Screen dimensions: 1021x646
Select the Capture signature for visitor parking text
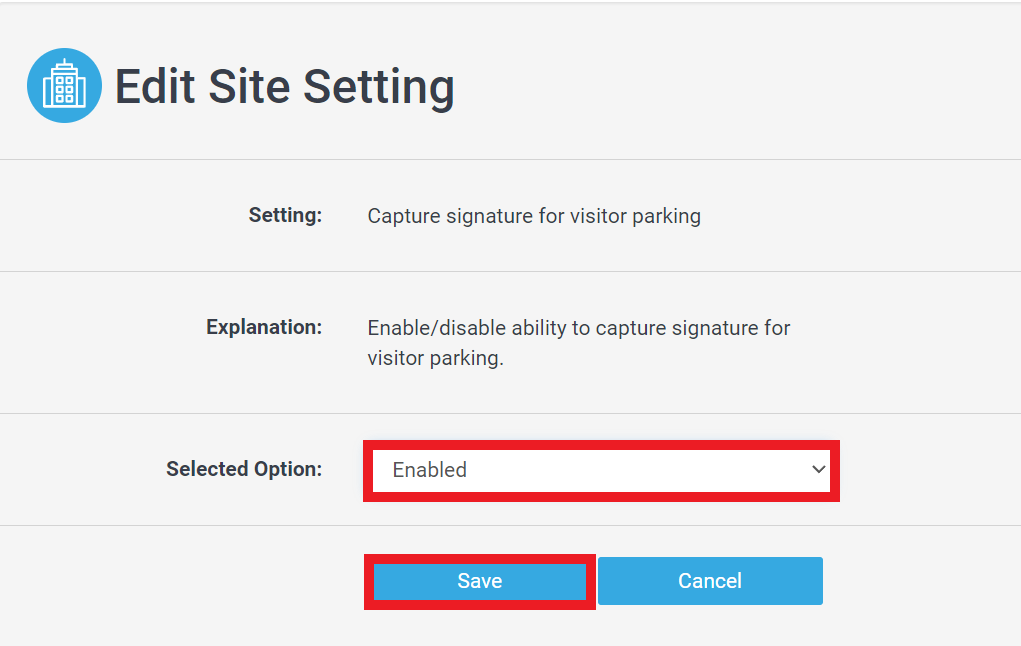pyautogui.click(x=534, y=216)
